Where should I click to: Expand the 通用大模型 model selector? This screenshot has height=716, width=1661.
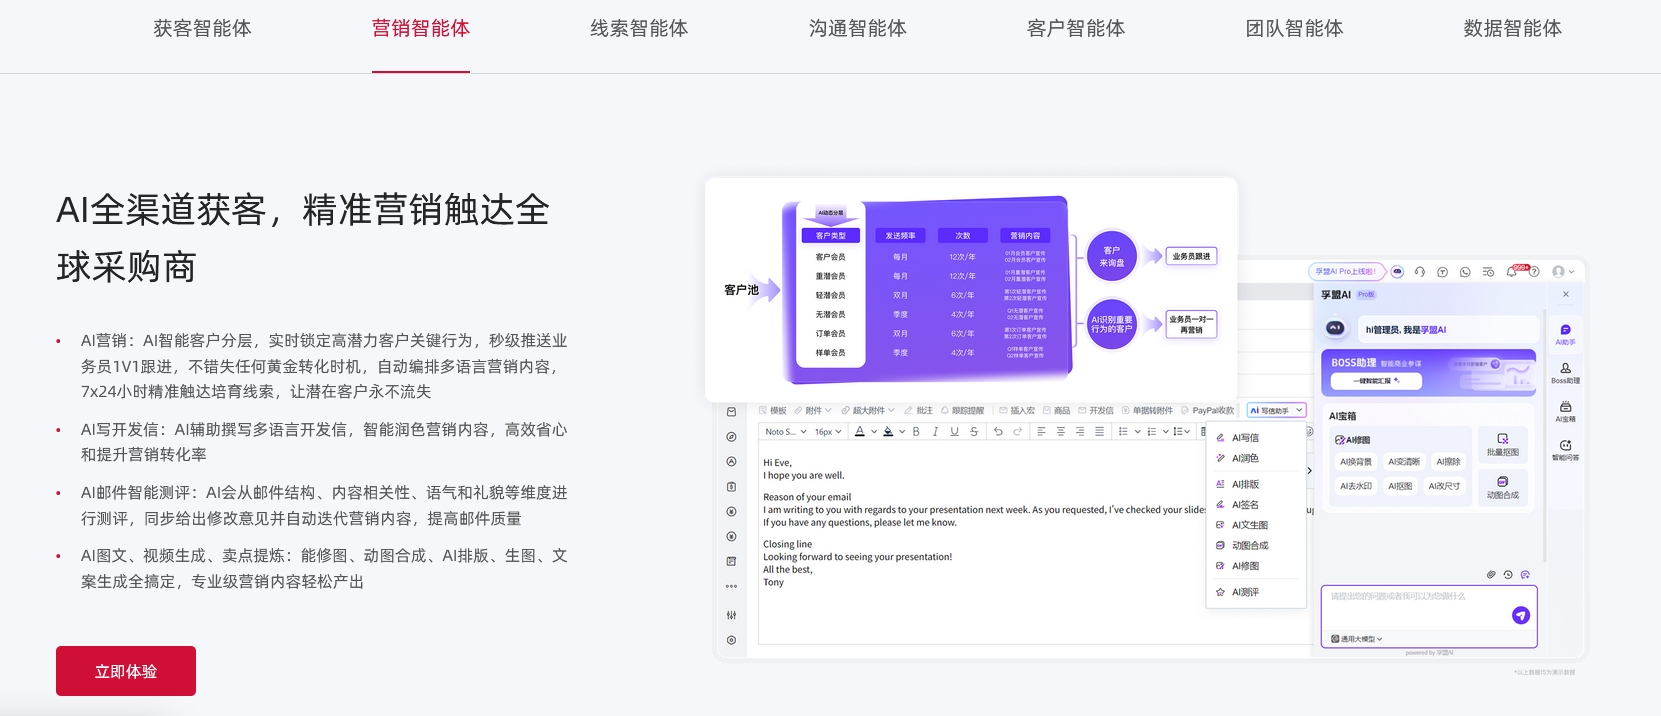coord(1357,639)
